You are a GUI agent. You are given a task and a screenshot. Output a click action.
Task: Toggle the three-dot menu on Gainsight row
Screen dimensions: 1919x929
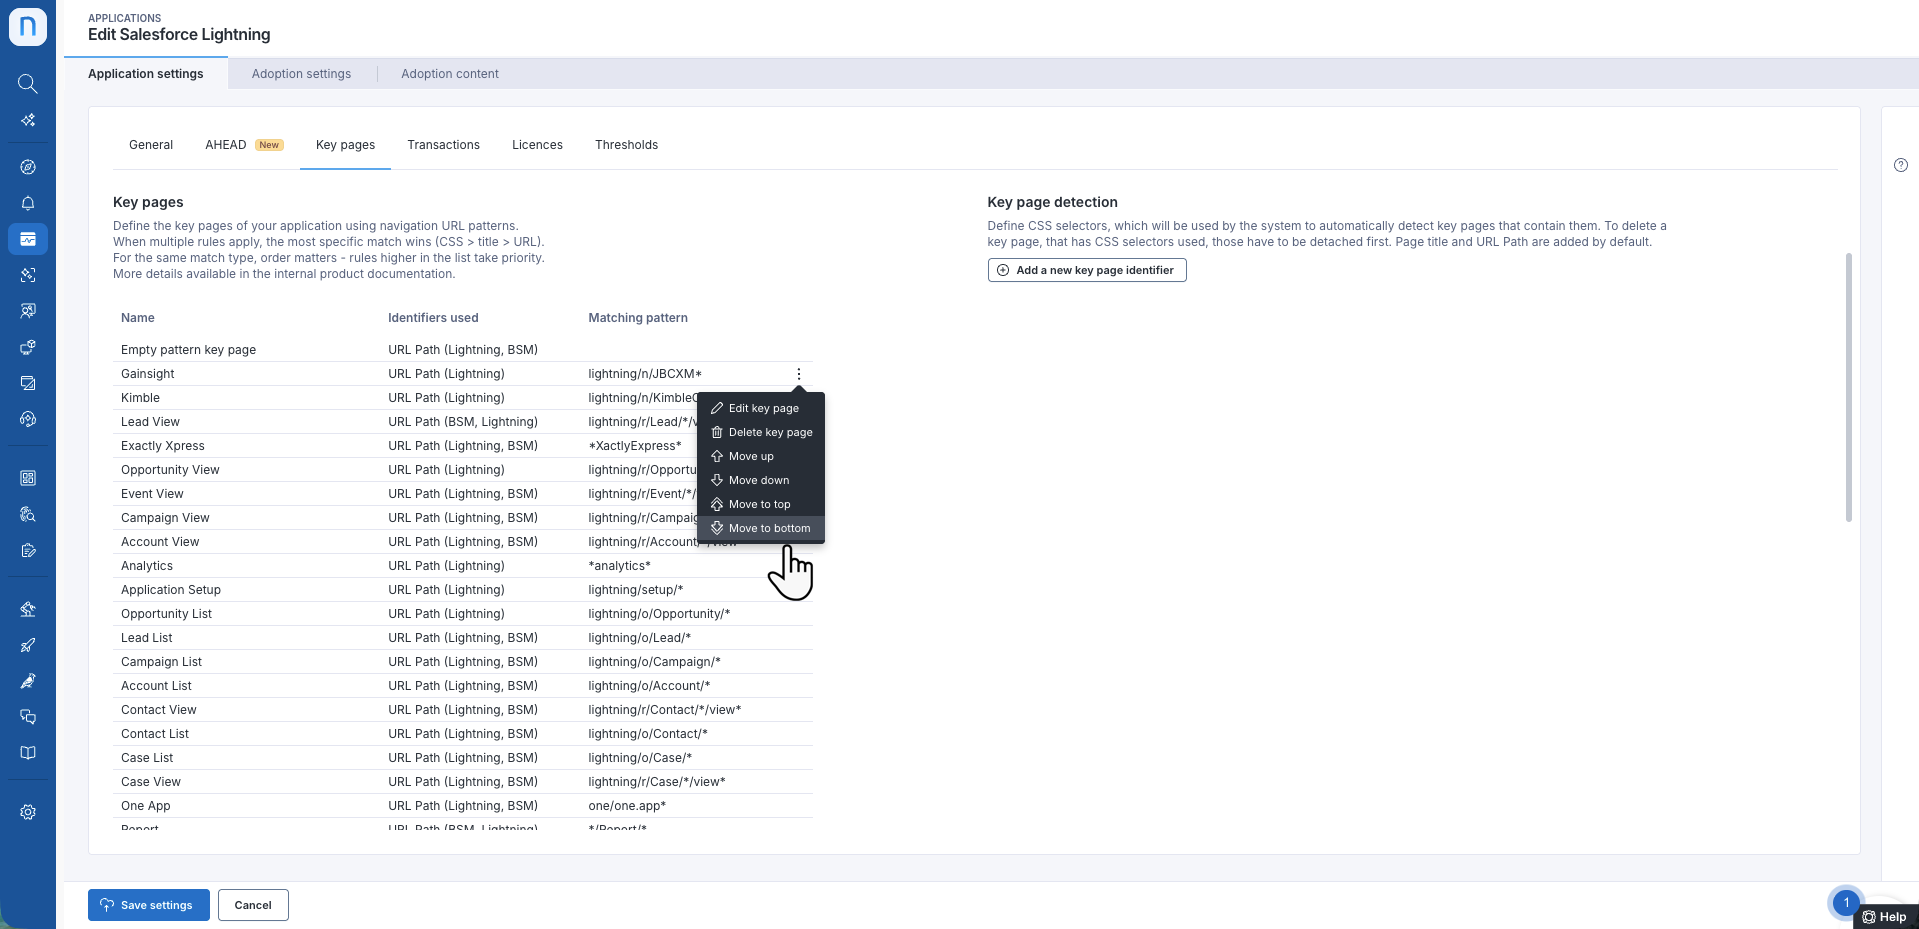[799, 374]
